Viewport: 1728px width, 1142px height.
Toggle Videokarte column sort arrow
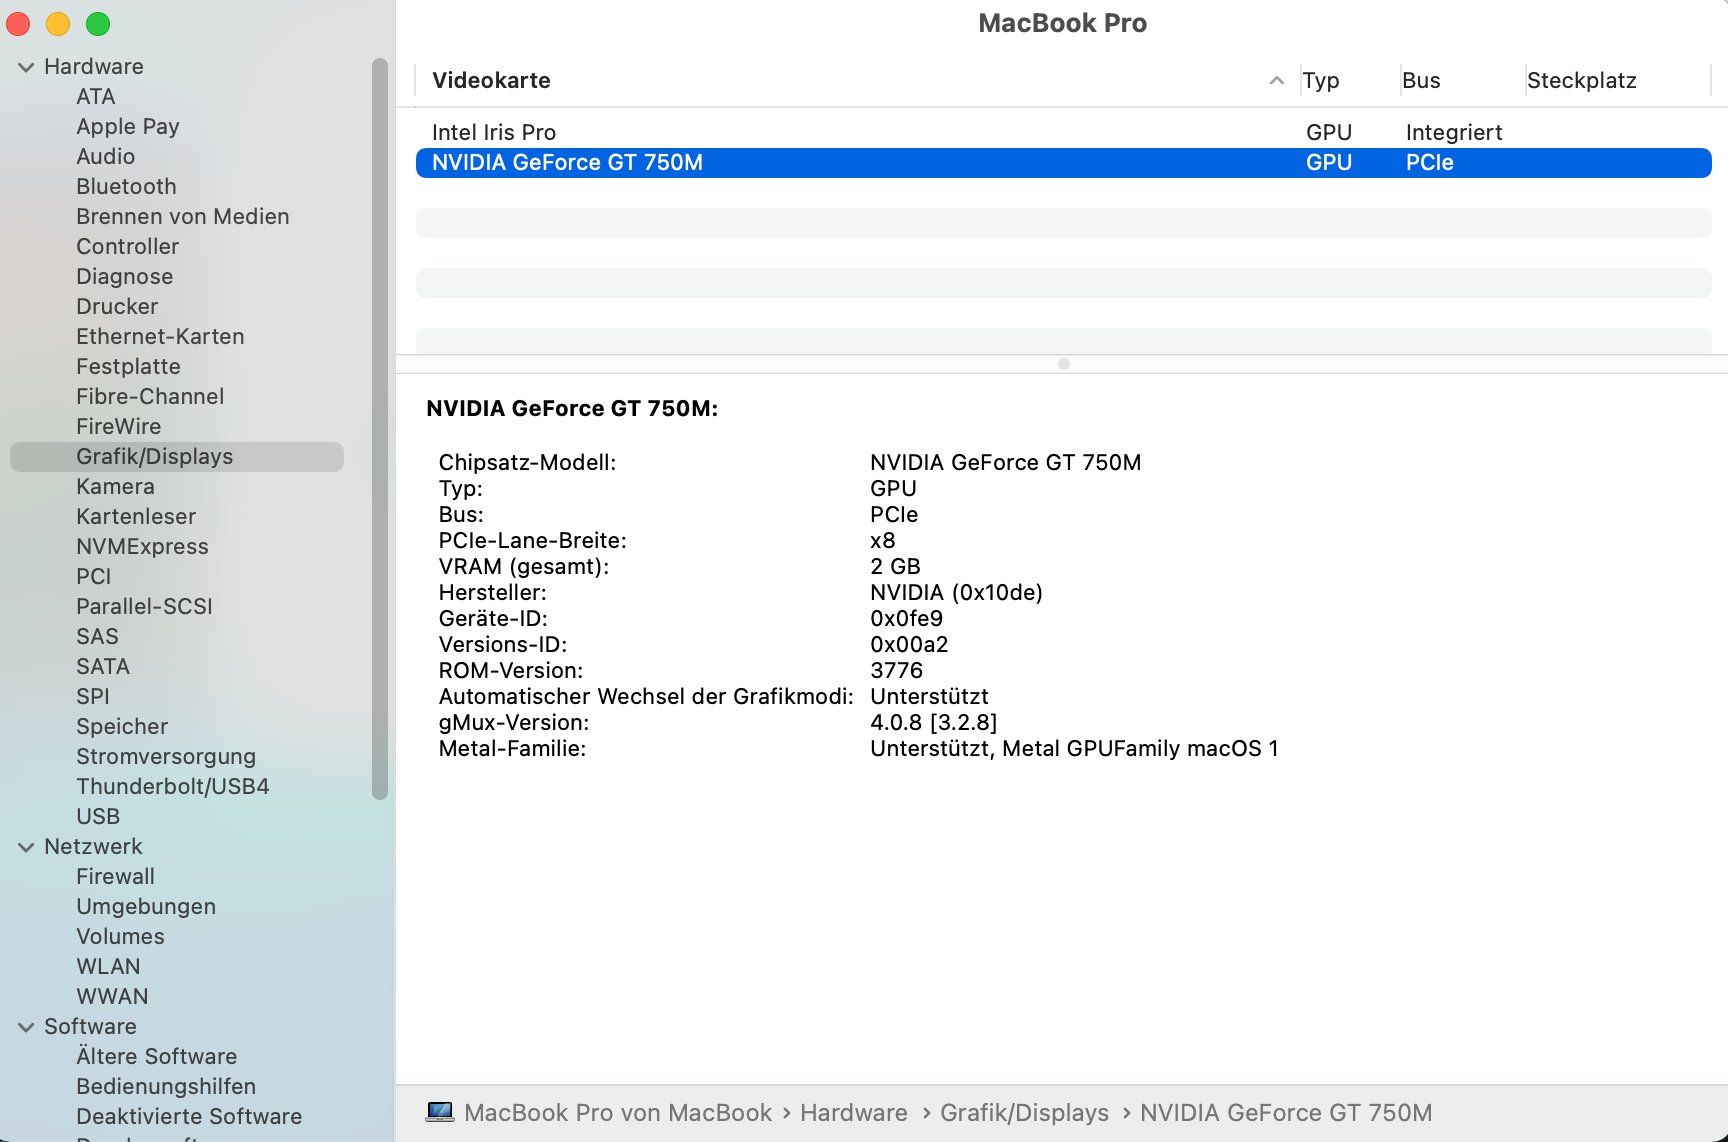(1276, 80)
